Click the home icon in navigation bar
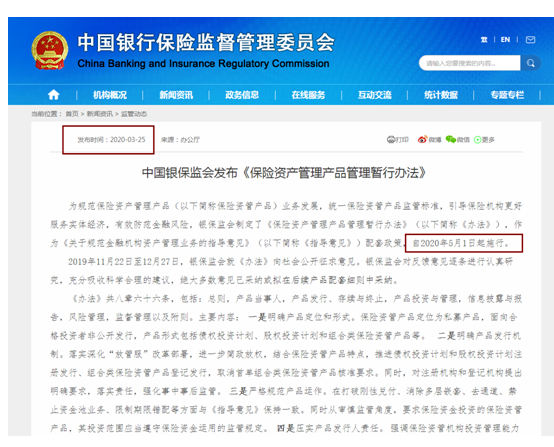554x447 pixels. [54, 95]
